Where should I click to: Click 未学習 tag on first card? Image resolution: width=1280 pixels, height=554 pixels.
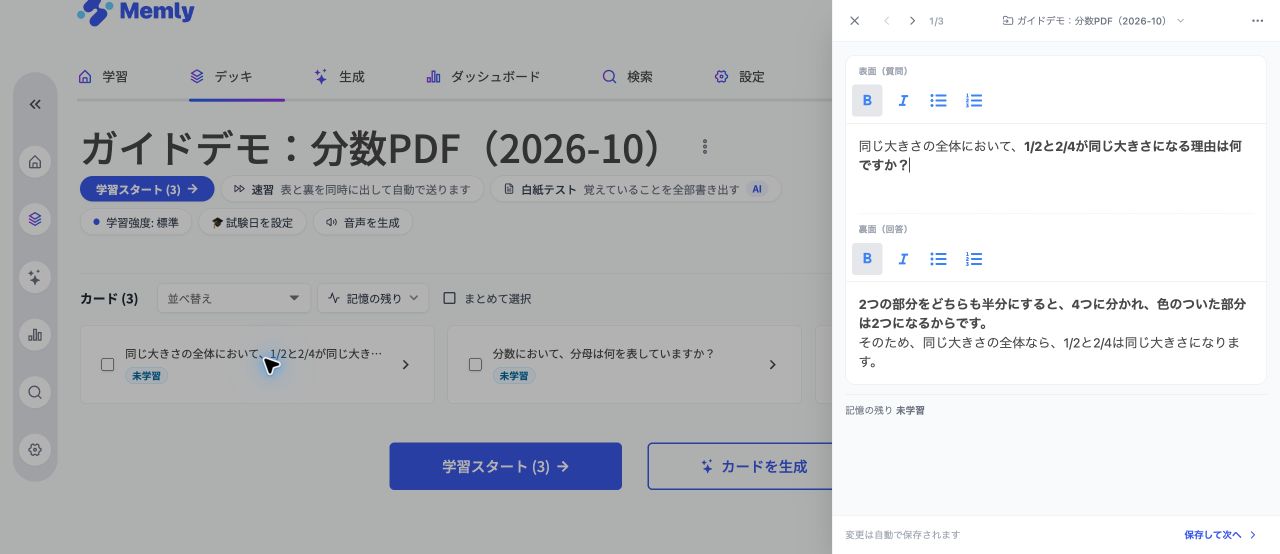click(146, 376)
